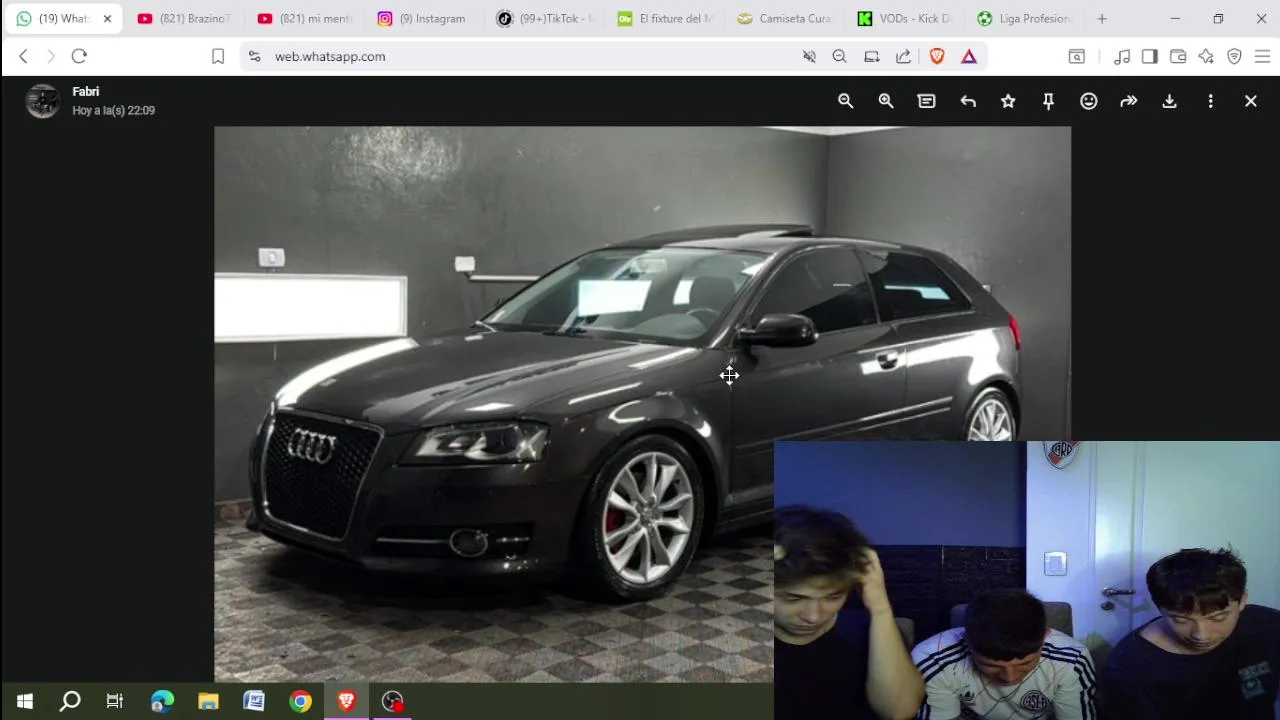Open the media control music icon

[1122, 56]
